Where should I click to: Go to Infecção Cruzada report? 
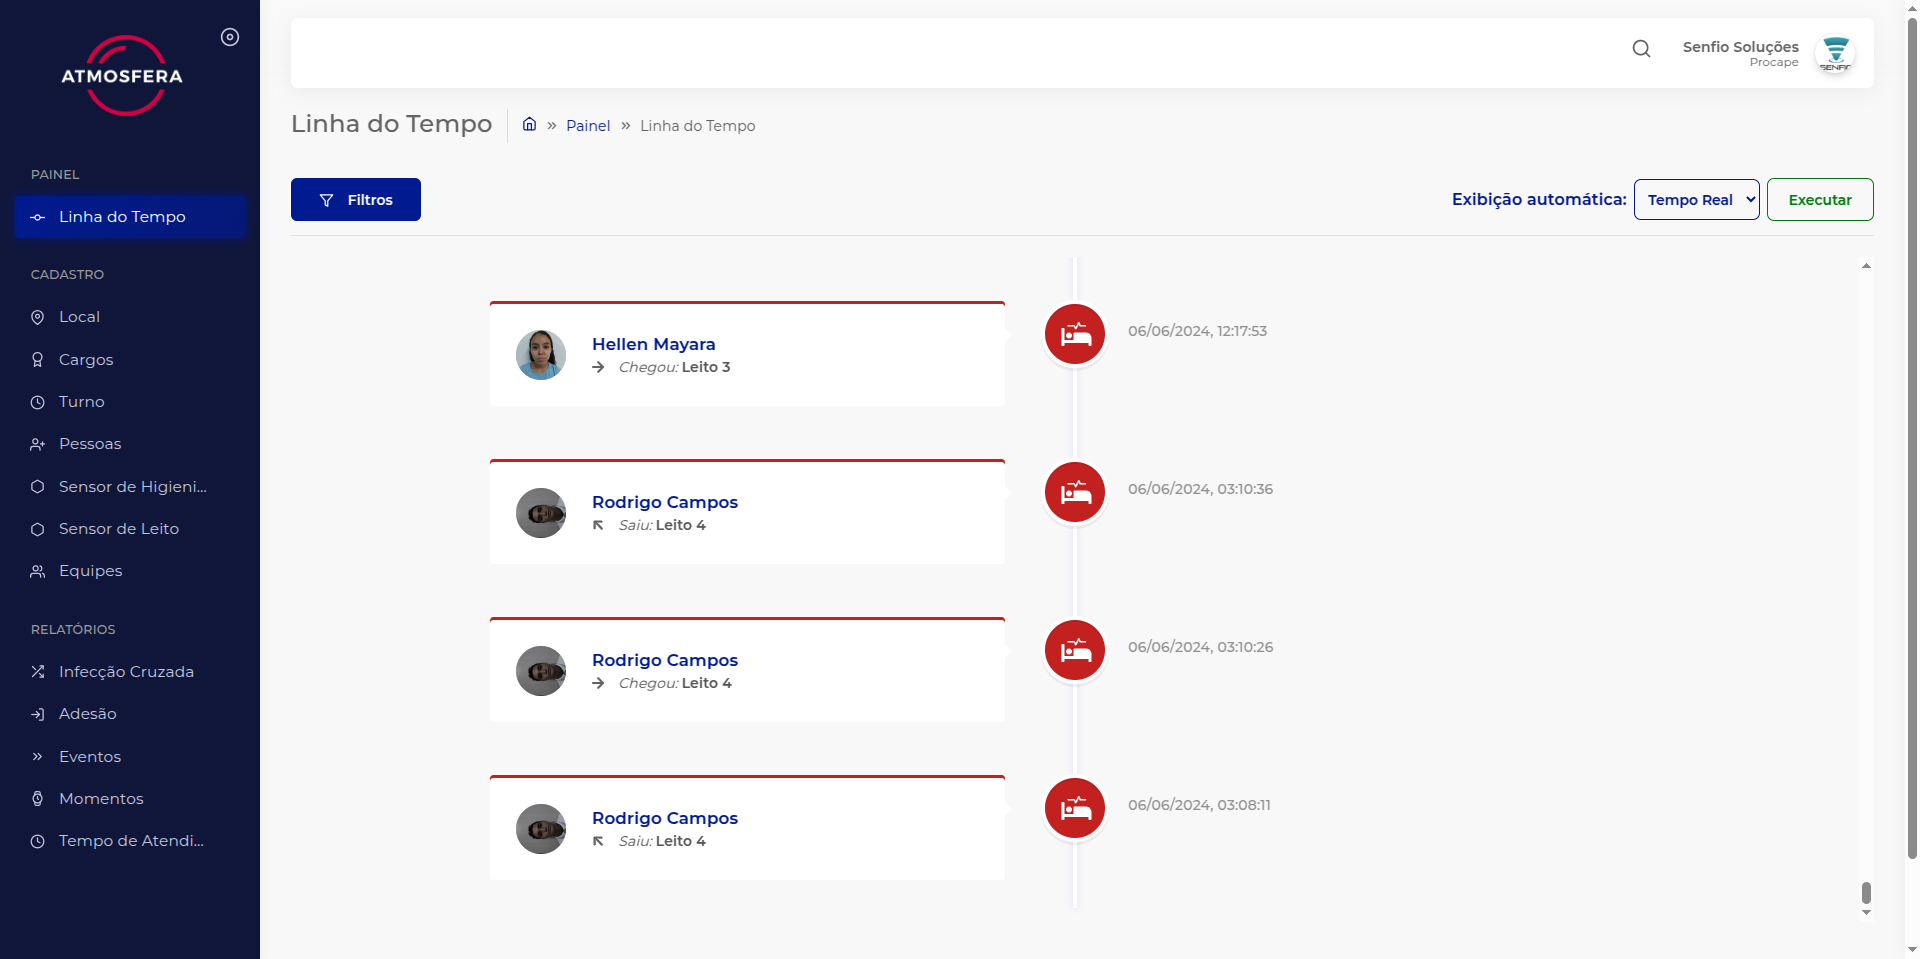coord(126,672)
